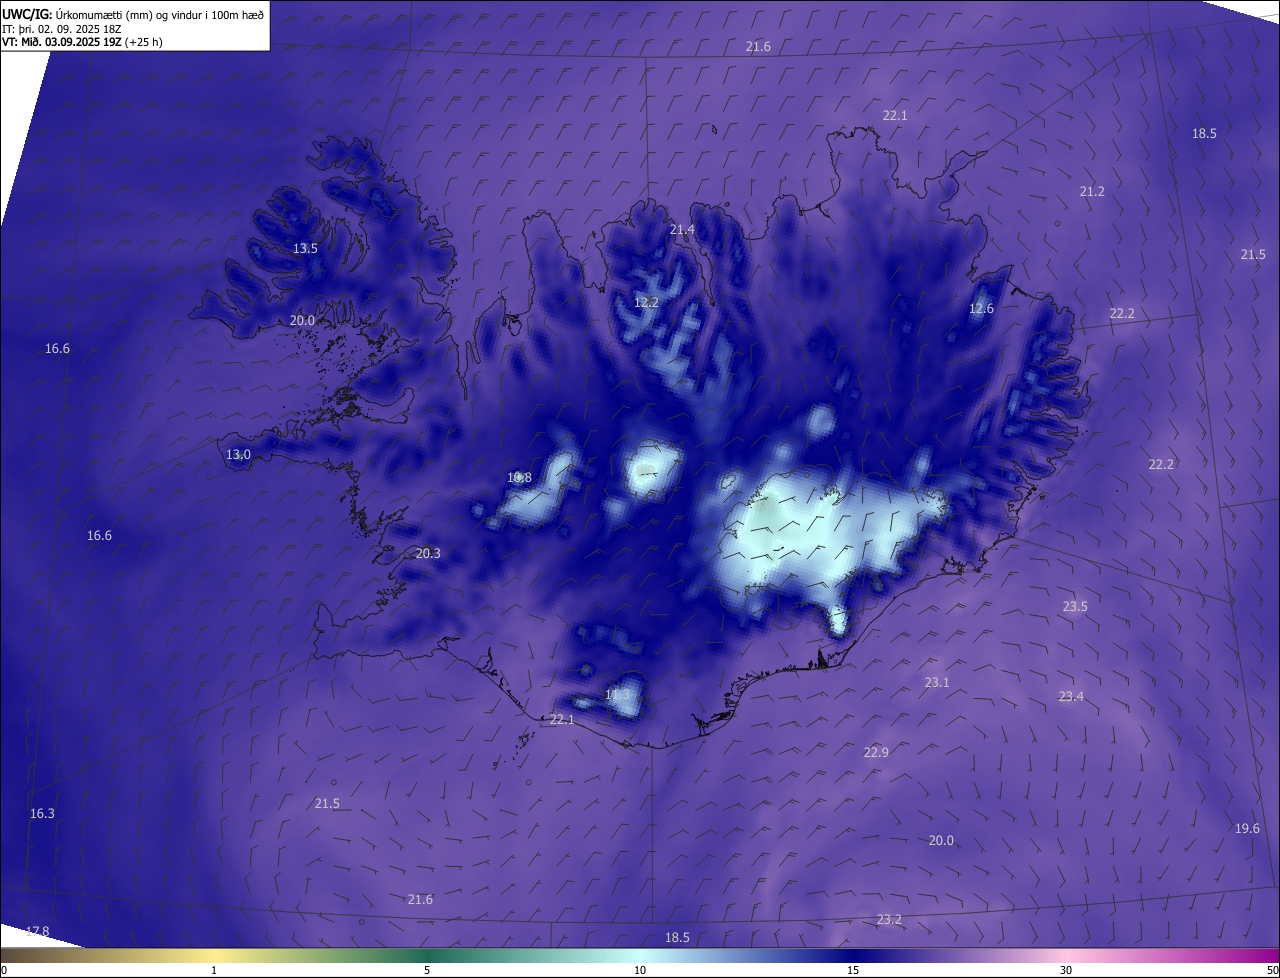Click the 19.6 value on the map
This screenshot has height=978, width=1280.
[1247, 829]
